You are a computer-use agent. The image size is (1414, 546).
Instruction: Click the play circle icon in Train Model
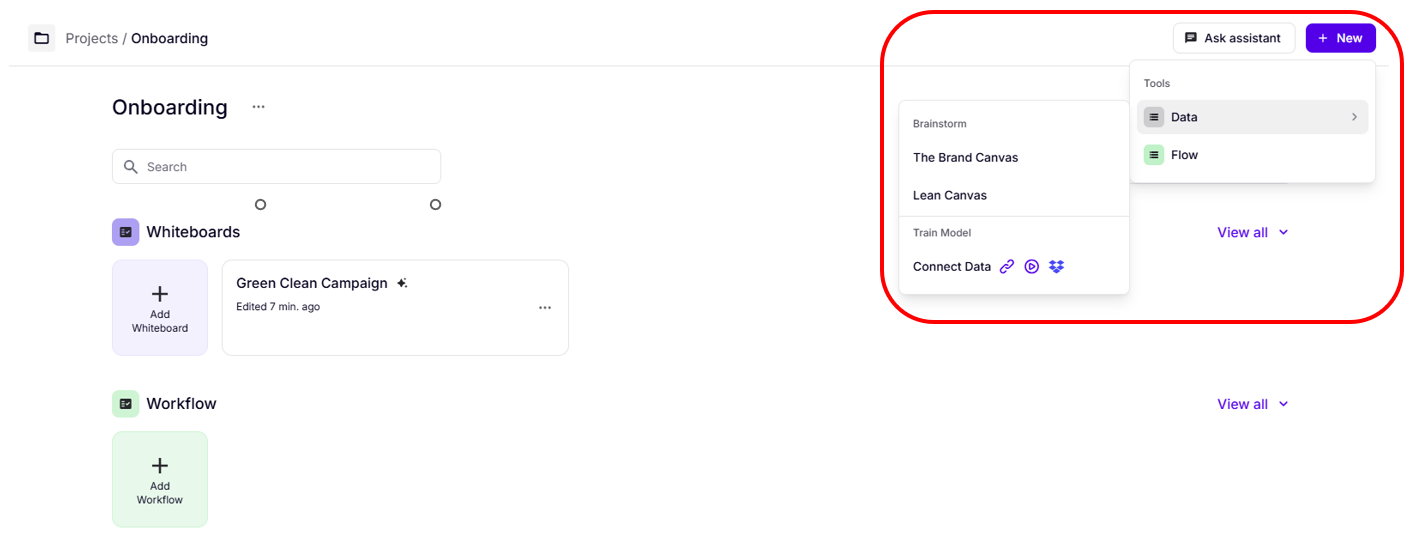pyautogui.click(x=1032, y=267)
